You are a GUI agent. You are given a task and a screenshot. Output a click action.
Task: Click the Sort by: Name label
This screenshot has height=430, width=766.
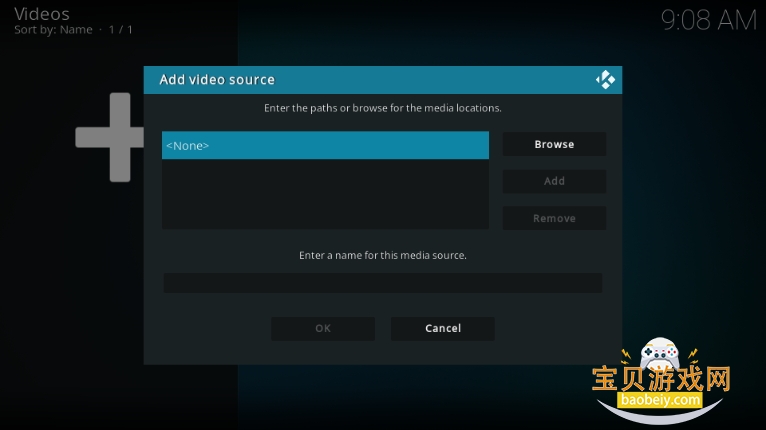[x=53, y=30]
